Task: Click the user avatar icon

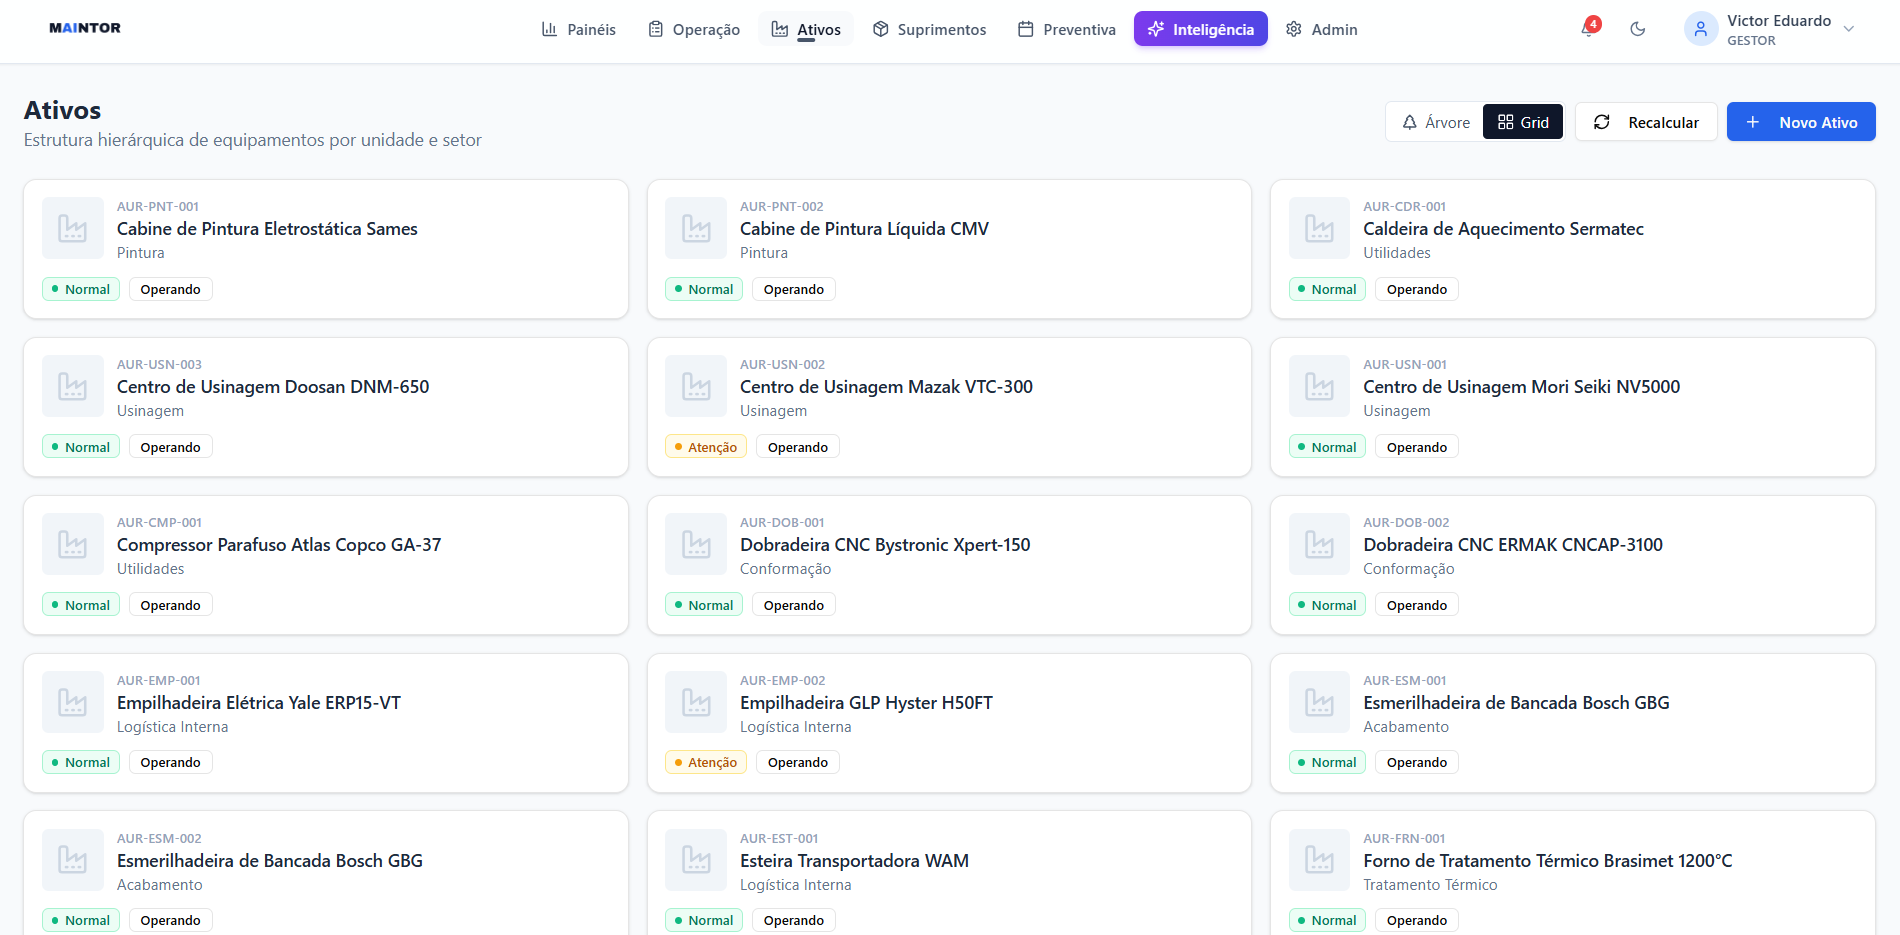Action: pos(1700,29)
